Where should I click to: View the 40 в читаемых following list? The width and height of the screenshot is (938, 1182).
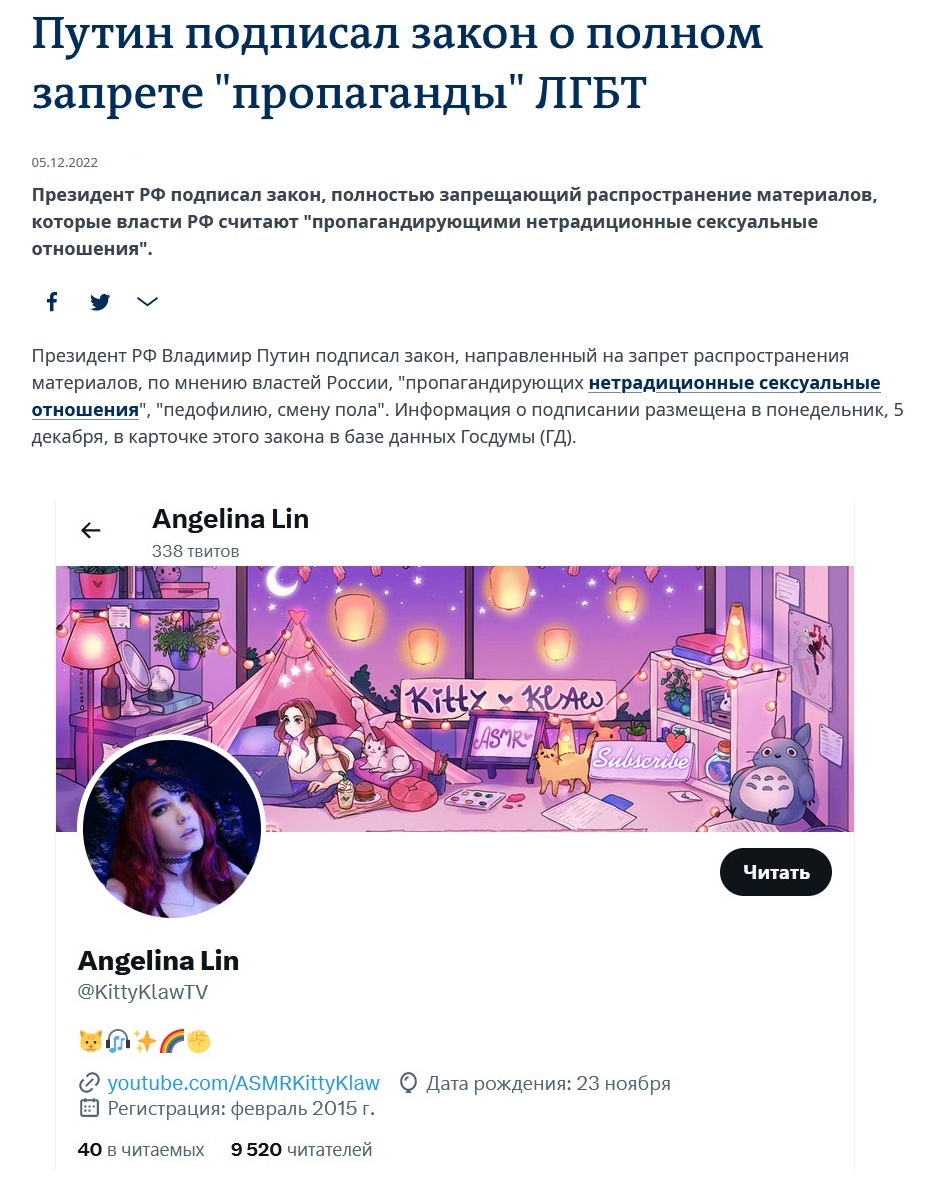(141, 1150)
